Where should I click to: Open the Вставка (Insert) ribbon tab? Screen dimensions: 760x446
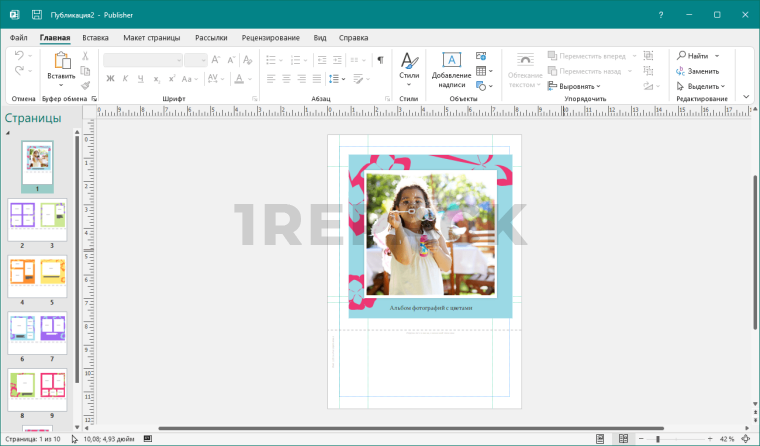[96, 37]
